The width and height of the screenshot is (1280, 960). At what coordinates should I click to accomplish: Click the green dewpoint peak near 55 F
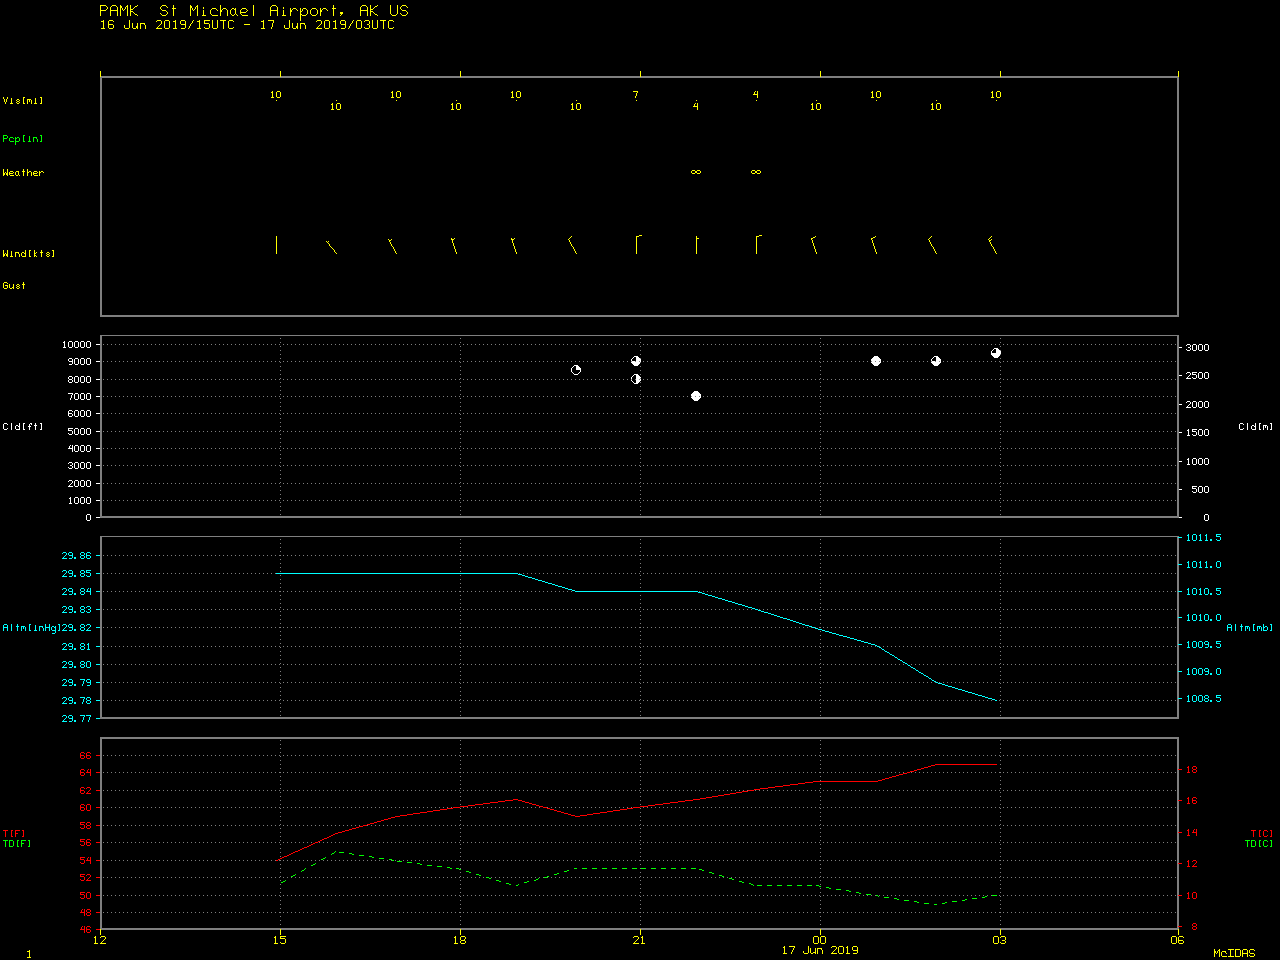[x=339, y=852]
